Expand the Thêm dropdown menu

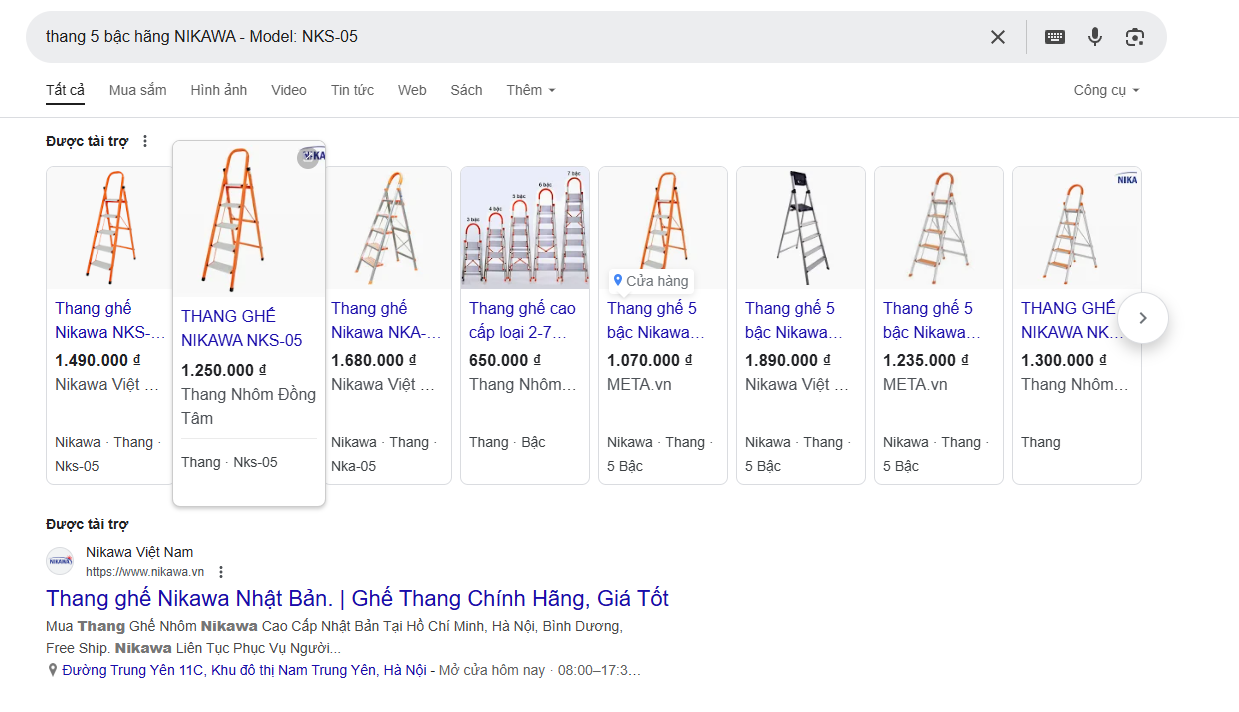[x=530, y=90]
